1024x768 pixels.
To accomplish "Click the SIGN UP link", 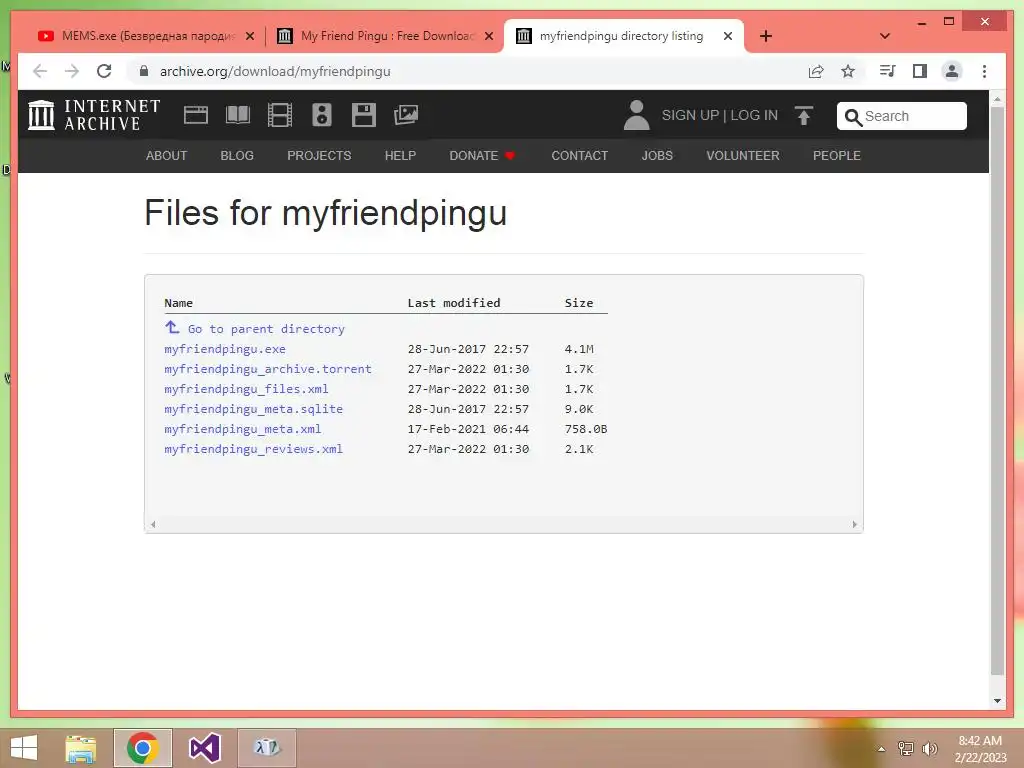I will pyautogui.click(x=690, y=115).
